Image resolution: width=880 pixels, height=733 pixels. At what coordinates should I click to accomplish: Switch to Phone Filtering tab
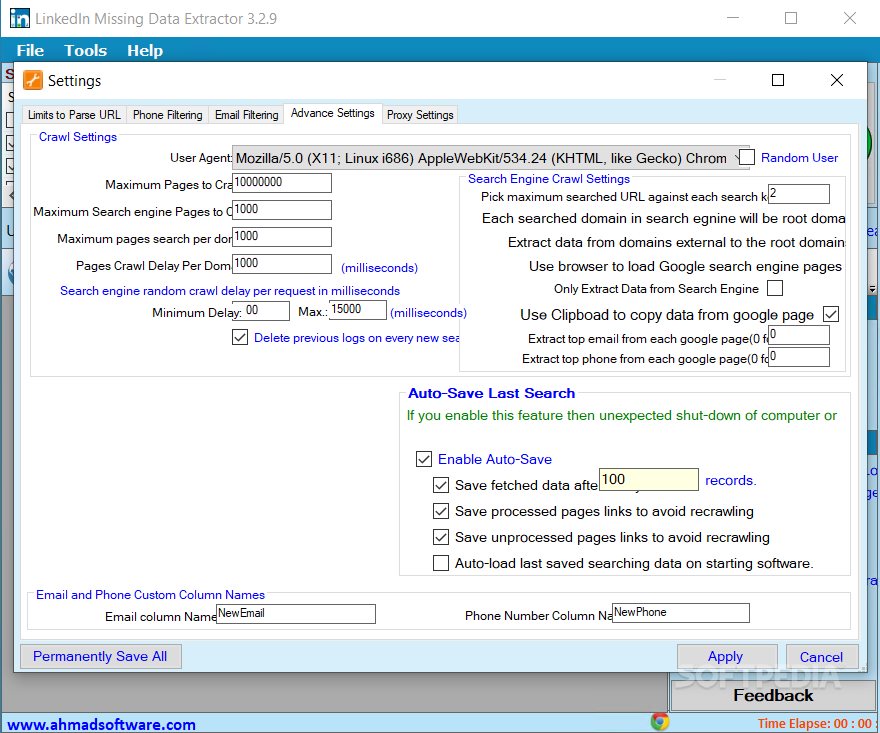tap(167, 114)
